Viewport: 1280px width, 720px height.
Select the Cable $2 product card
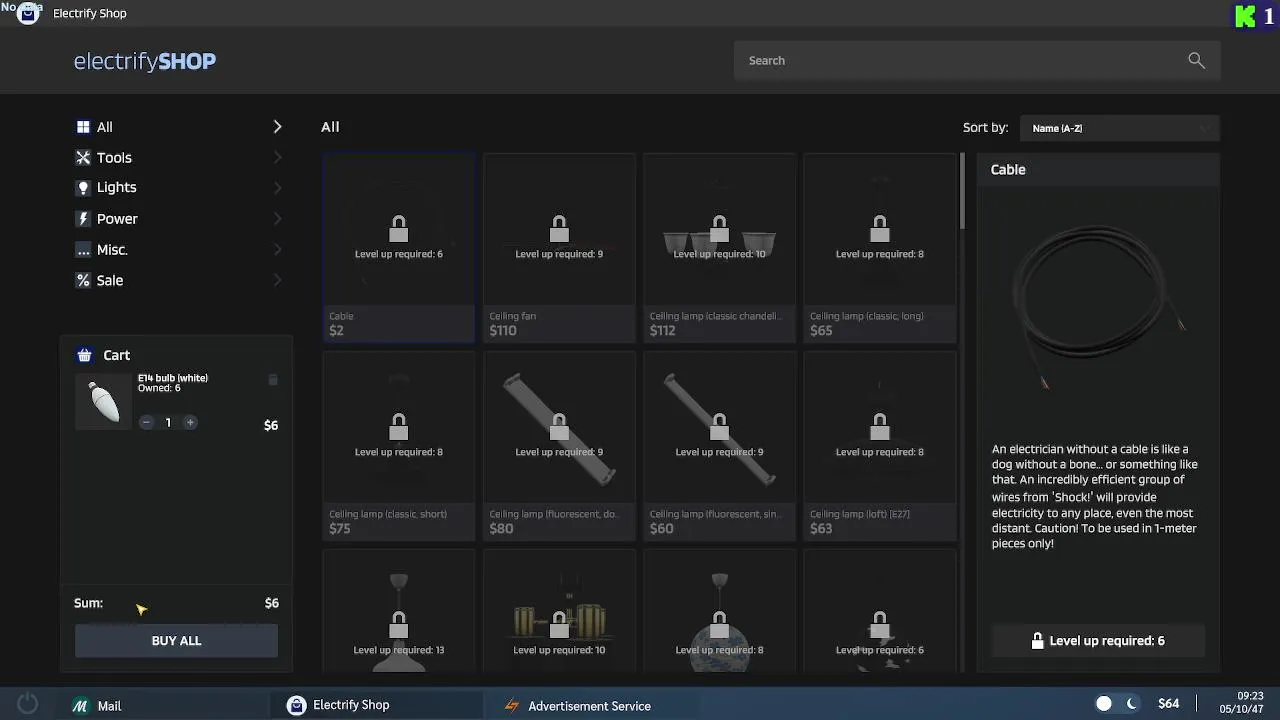399,248
